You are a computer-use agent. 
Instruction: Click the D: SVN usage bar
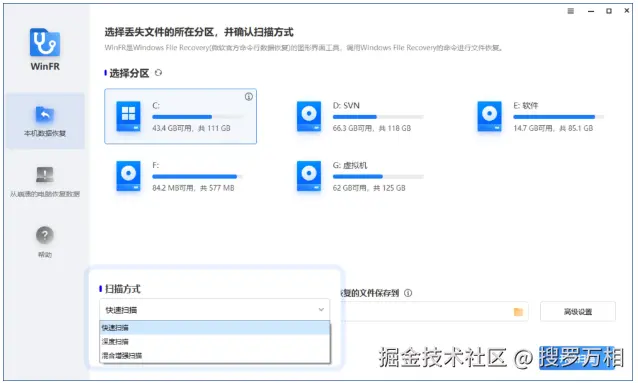pyautogui.click(x=378, y=117)
